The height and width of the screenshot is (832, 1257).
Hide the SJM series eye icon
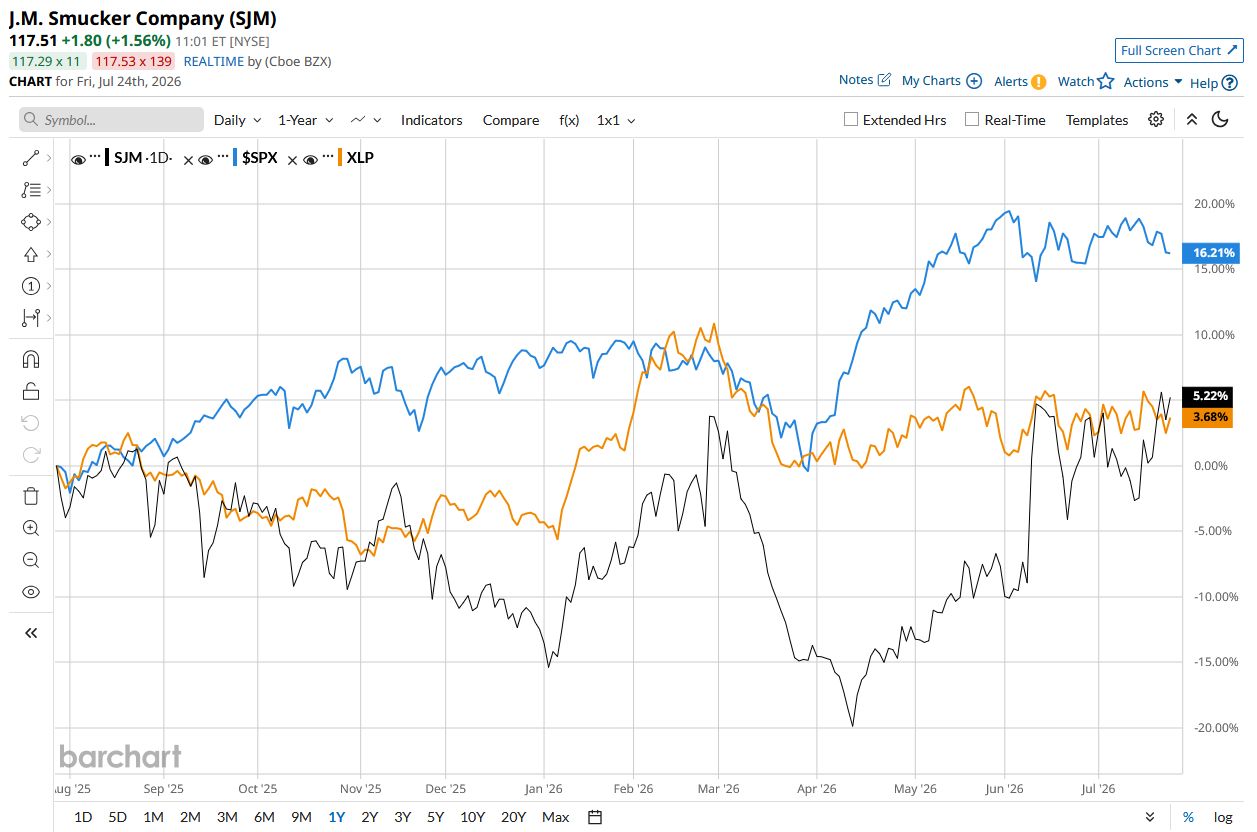78,159
